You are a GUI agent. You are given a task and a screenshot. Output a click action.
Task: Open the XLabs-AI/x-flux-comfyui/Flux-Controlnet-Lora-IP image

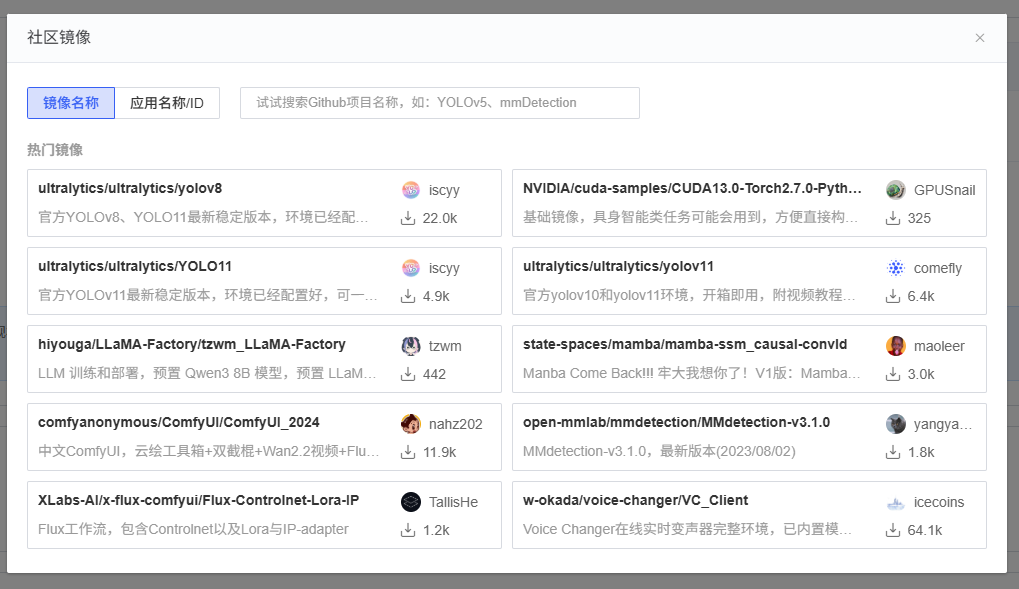click(264, 515)
